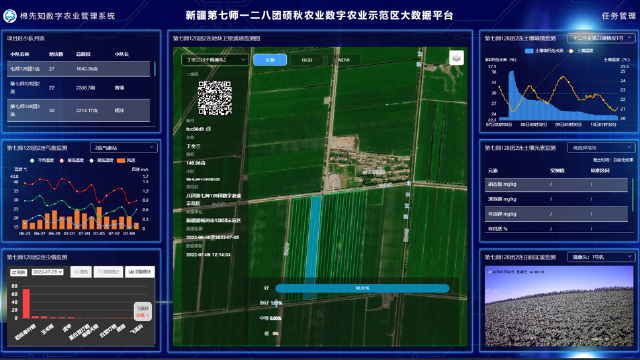
Task: Click the 图片 button in pest monitoring panel
Action: point(81,272)
